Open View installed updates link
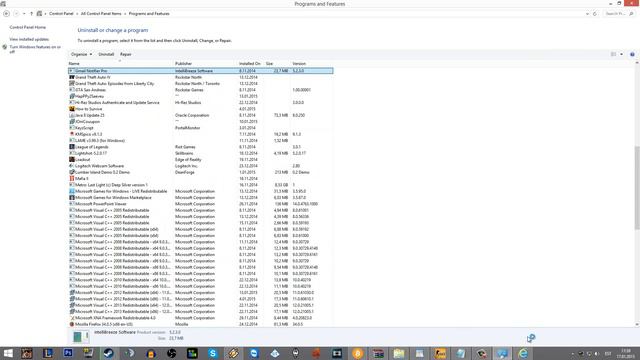Screen dimensions: 640x360 click(x=29, y=40)
